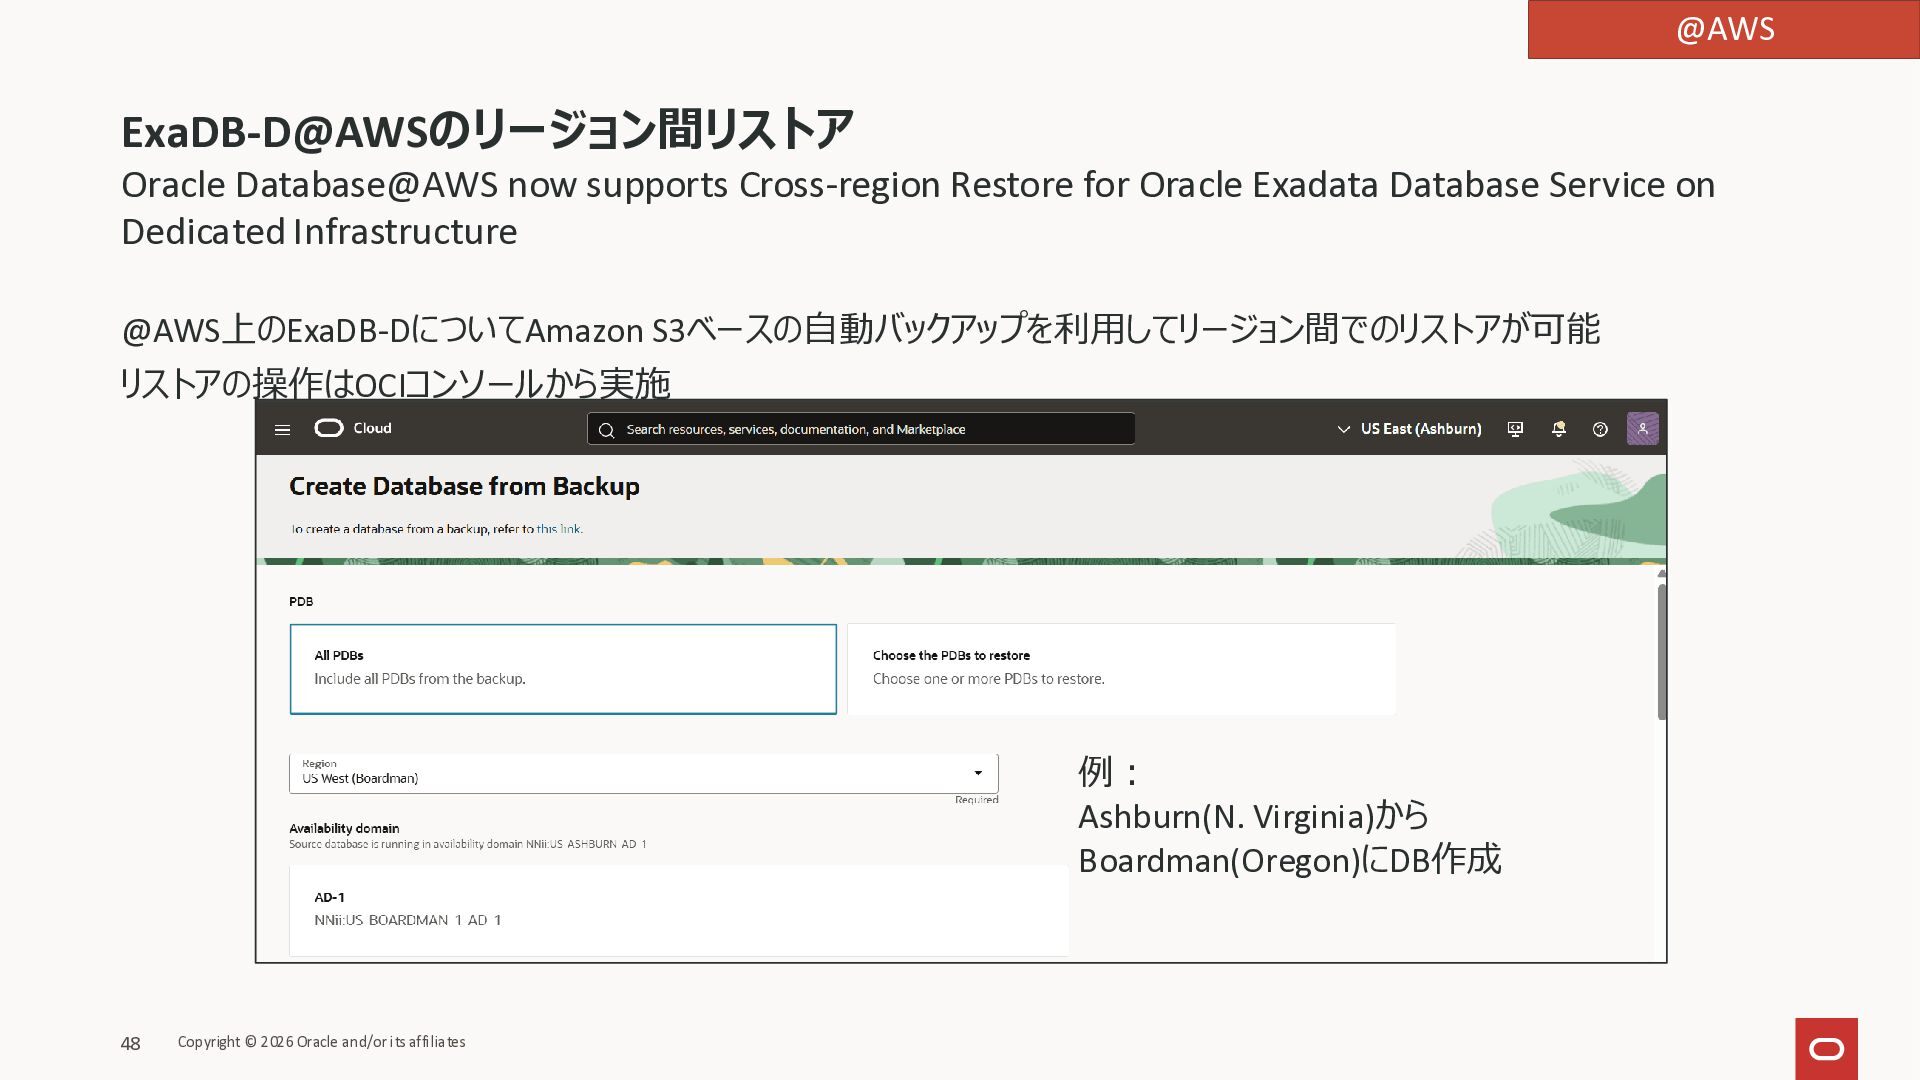Expand the US East (Ashburn) region selector

[1409, 429]
